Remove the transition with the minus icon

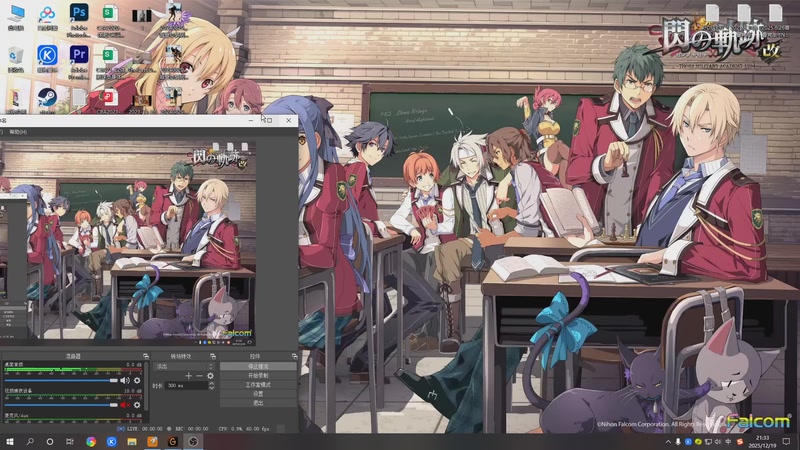point(199,376)
